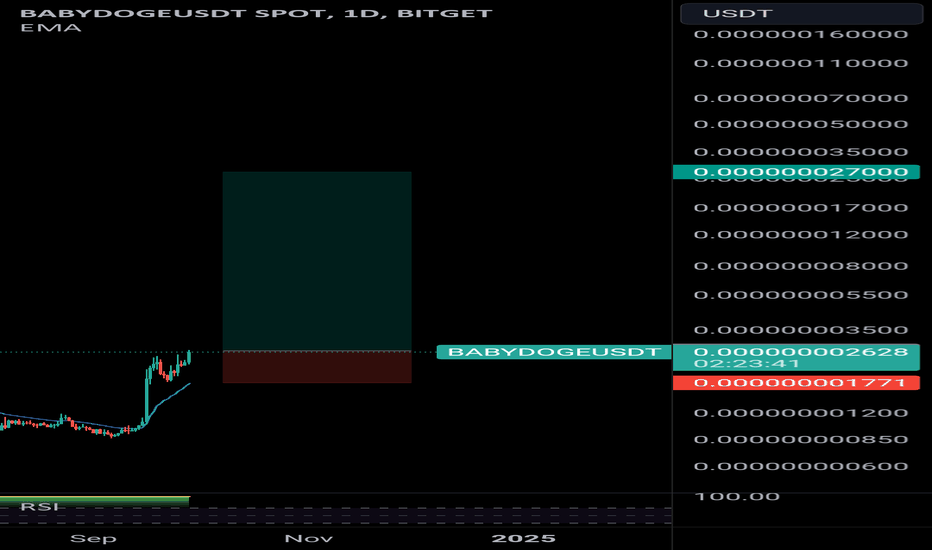Click the 2025 label on time axis
This screenshot has width=932, height=550.
[524, 538]
